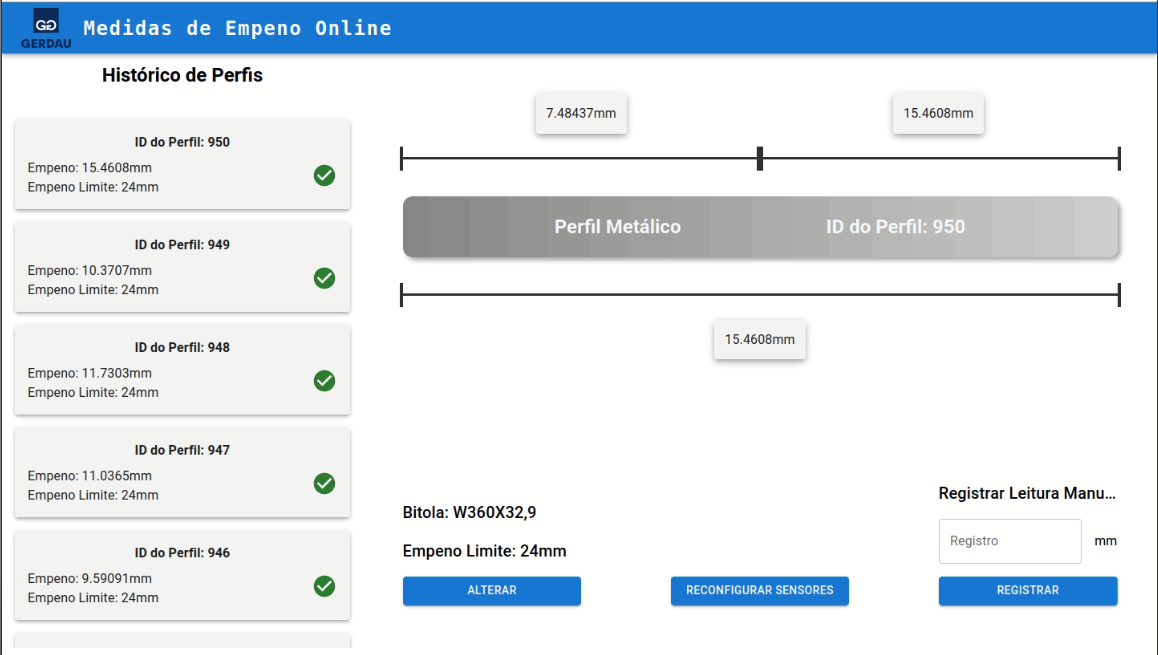Viewport: 1158px width, 655px height.
Task: Click the top-right 15.4608mm measurement label
Action: [x=937, y=114]
